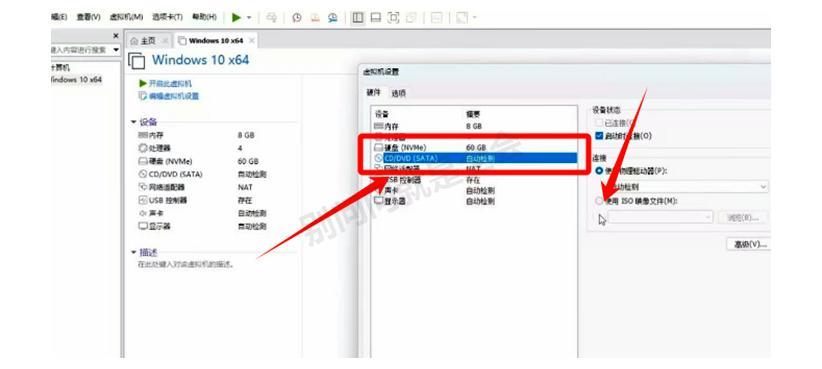Open the stretch display dropdown arrow
Screen dimensions: 822x369
pyautogui.click(x=474, y=18)
